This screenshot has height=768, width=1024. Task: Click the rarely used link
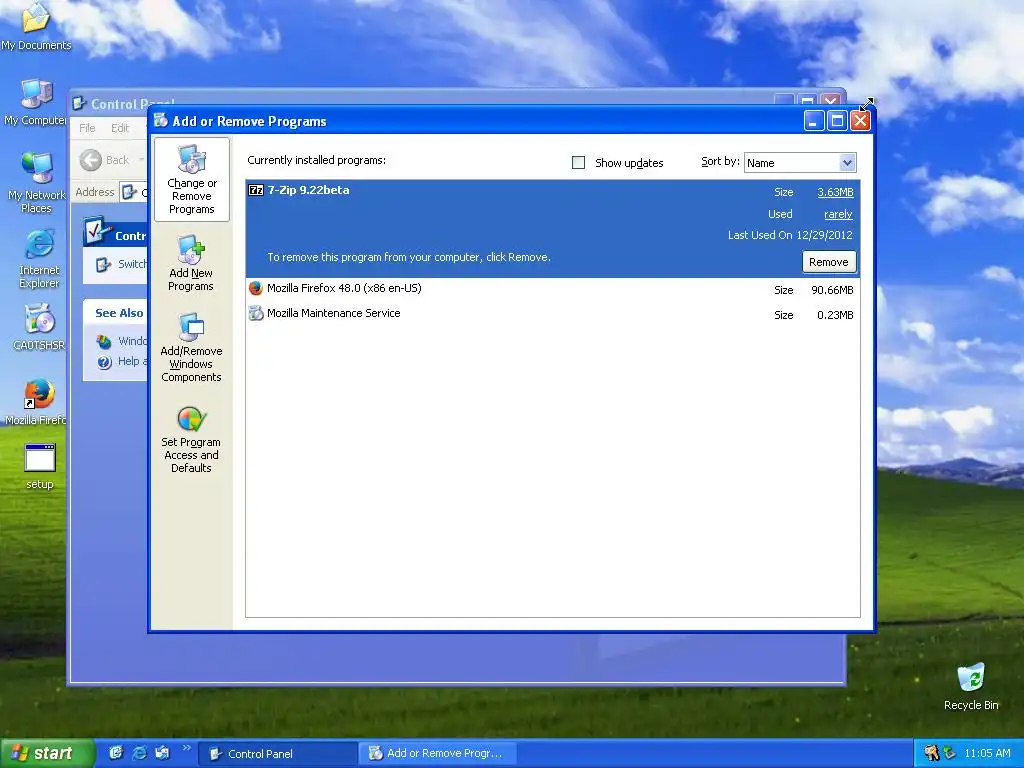coord(838,214)
